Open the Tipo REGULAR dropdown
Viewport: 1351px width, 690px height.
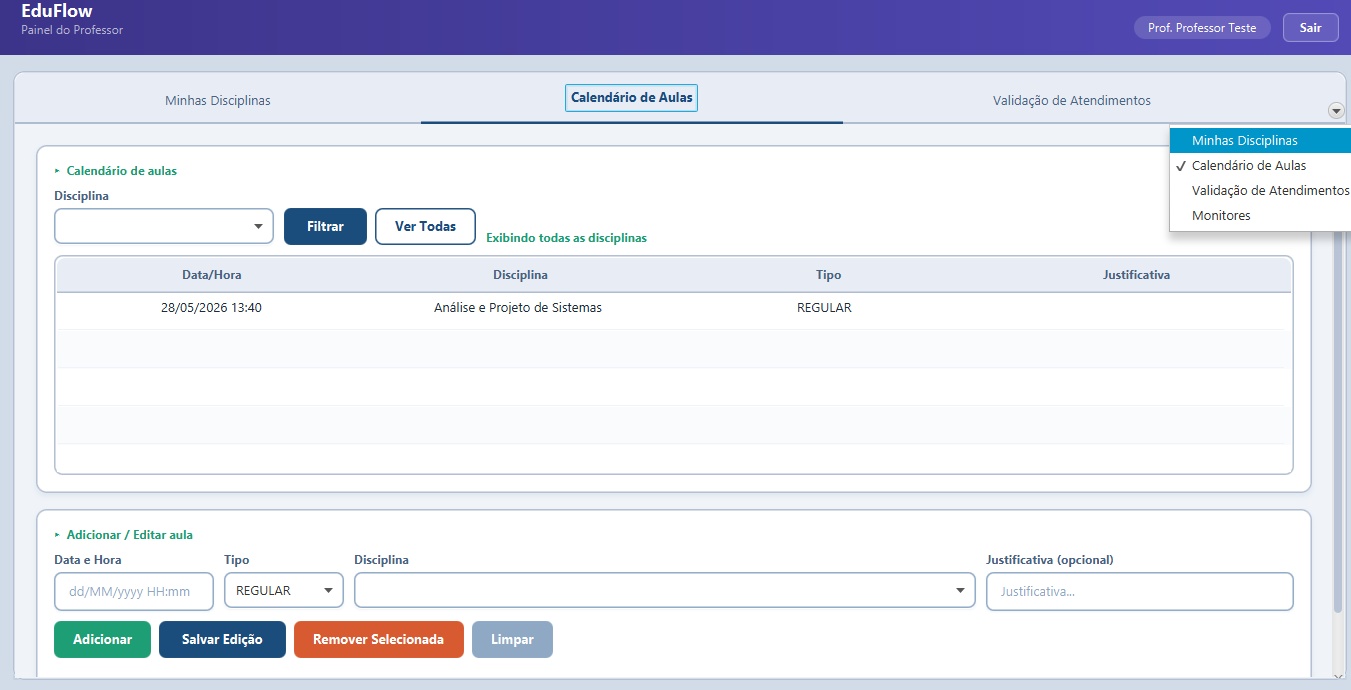click(284, 591)
